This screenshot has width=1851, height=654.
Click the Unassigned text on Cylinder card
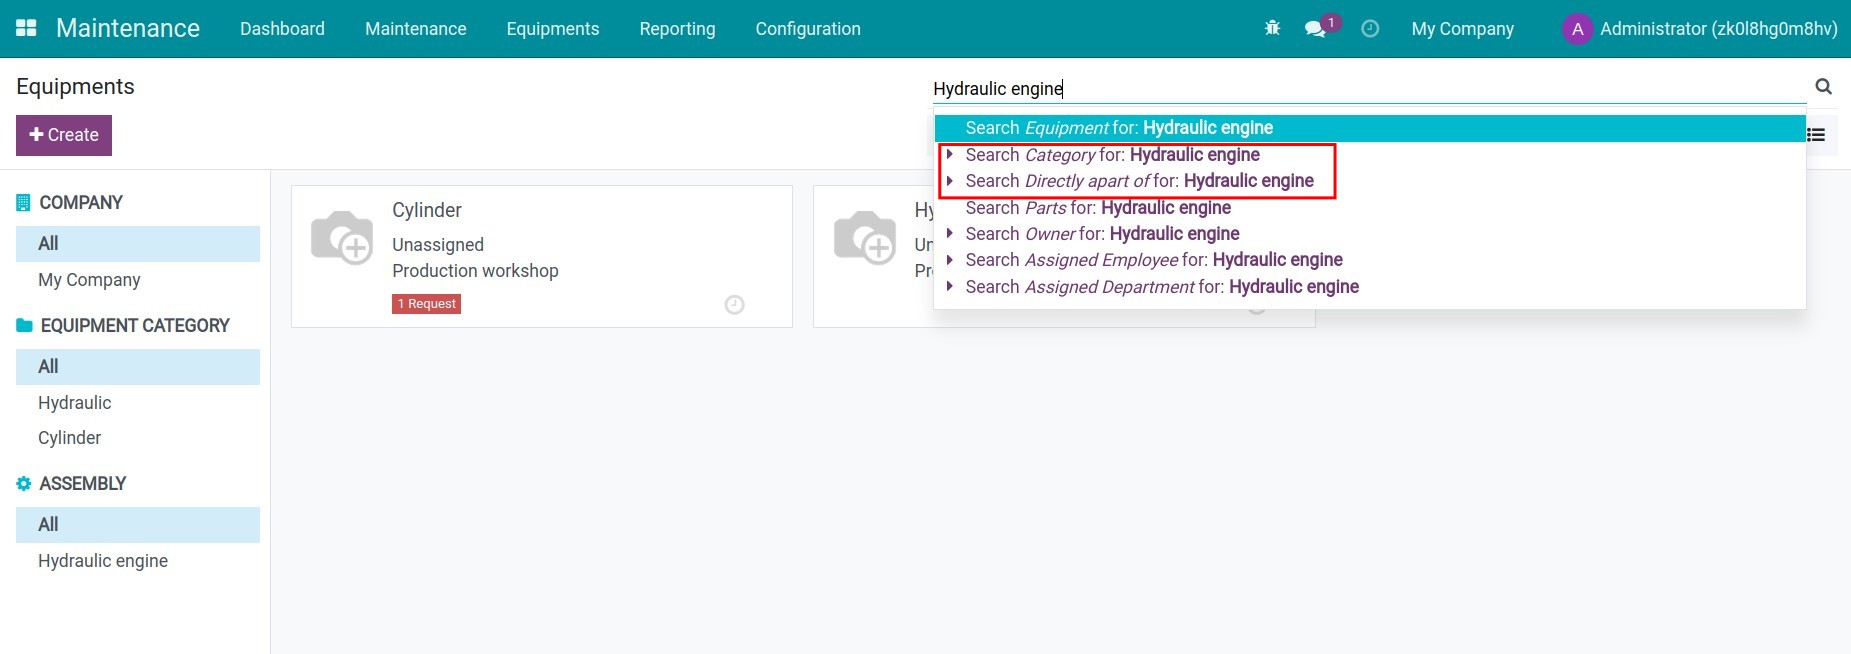(438, 245)
